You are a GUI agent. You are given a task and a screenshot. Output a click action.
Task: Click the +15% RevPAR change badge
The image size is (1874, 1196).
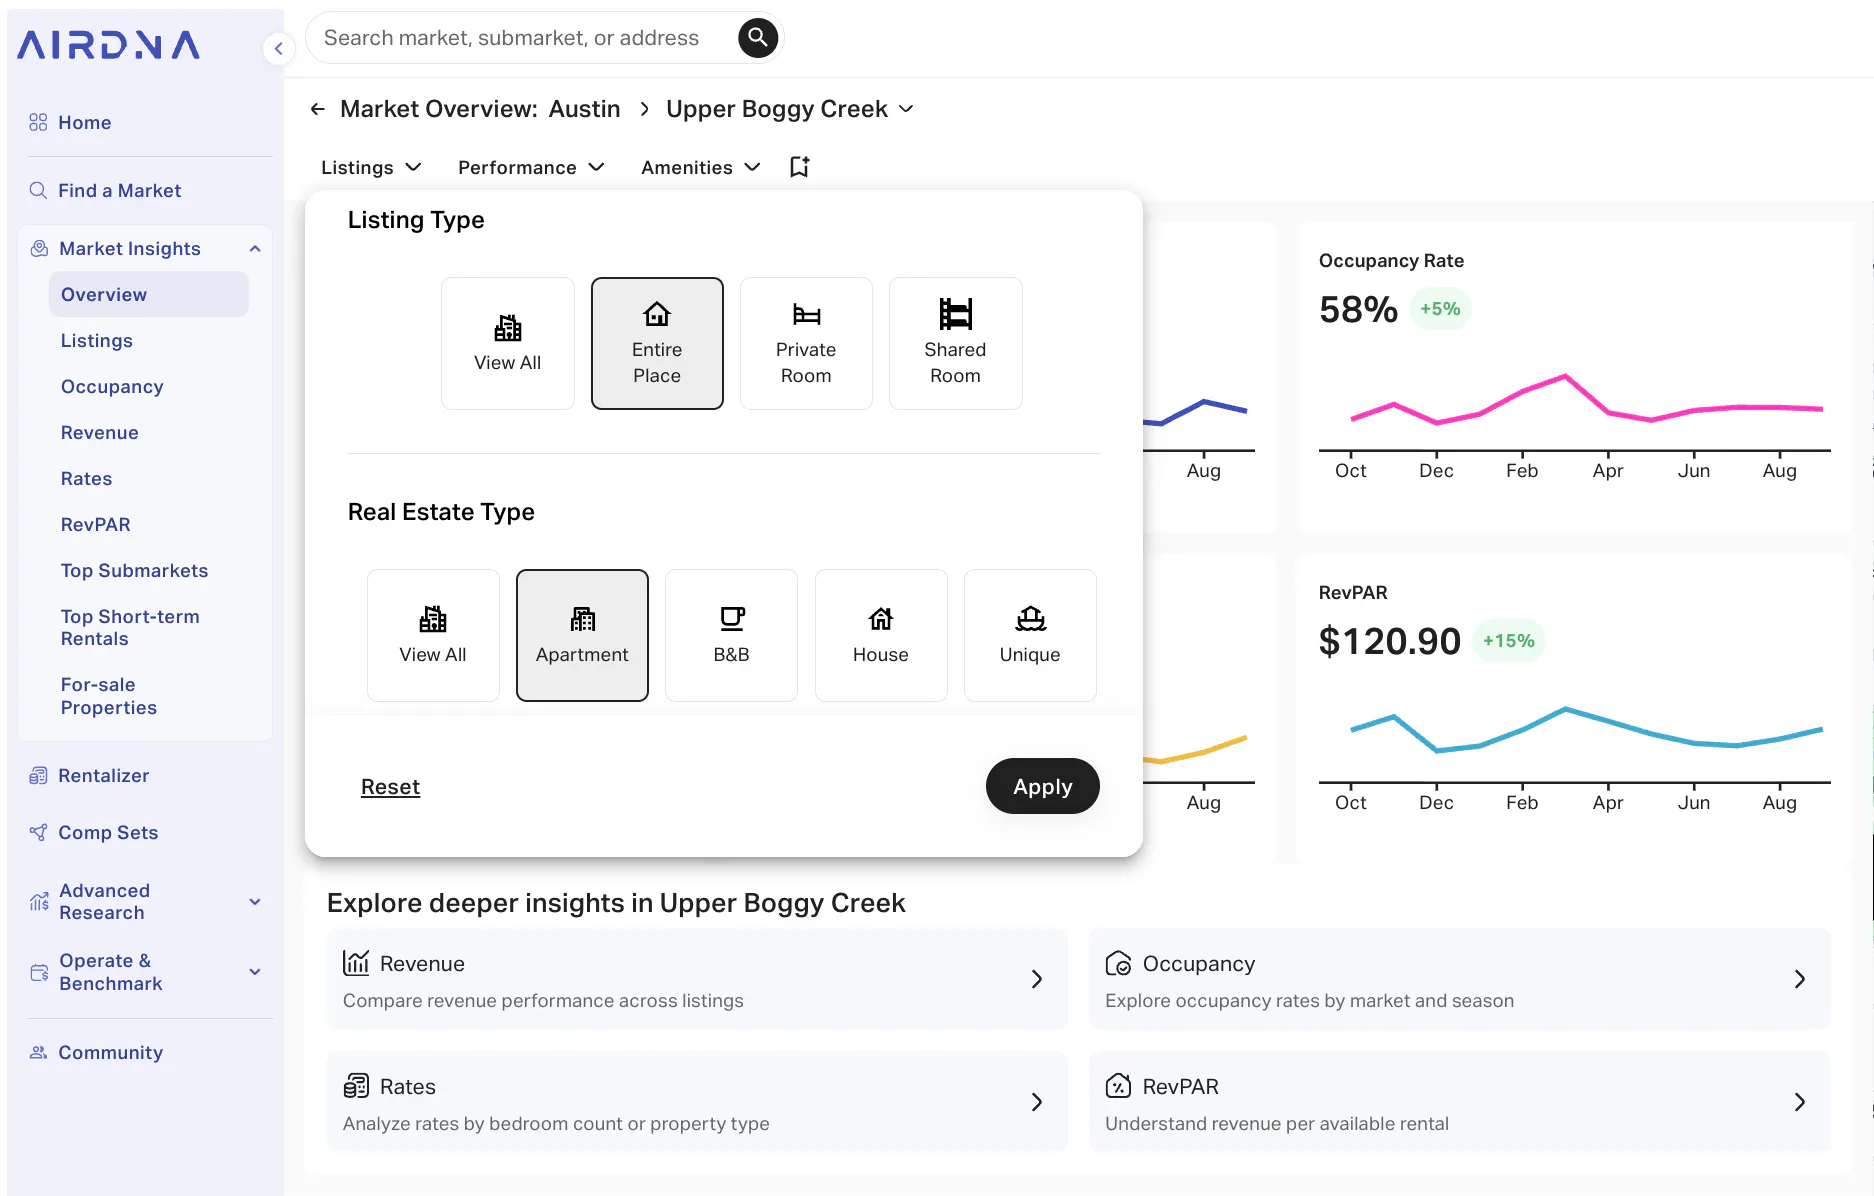[1508, 641]
